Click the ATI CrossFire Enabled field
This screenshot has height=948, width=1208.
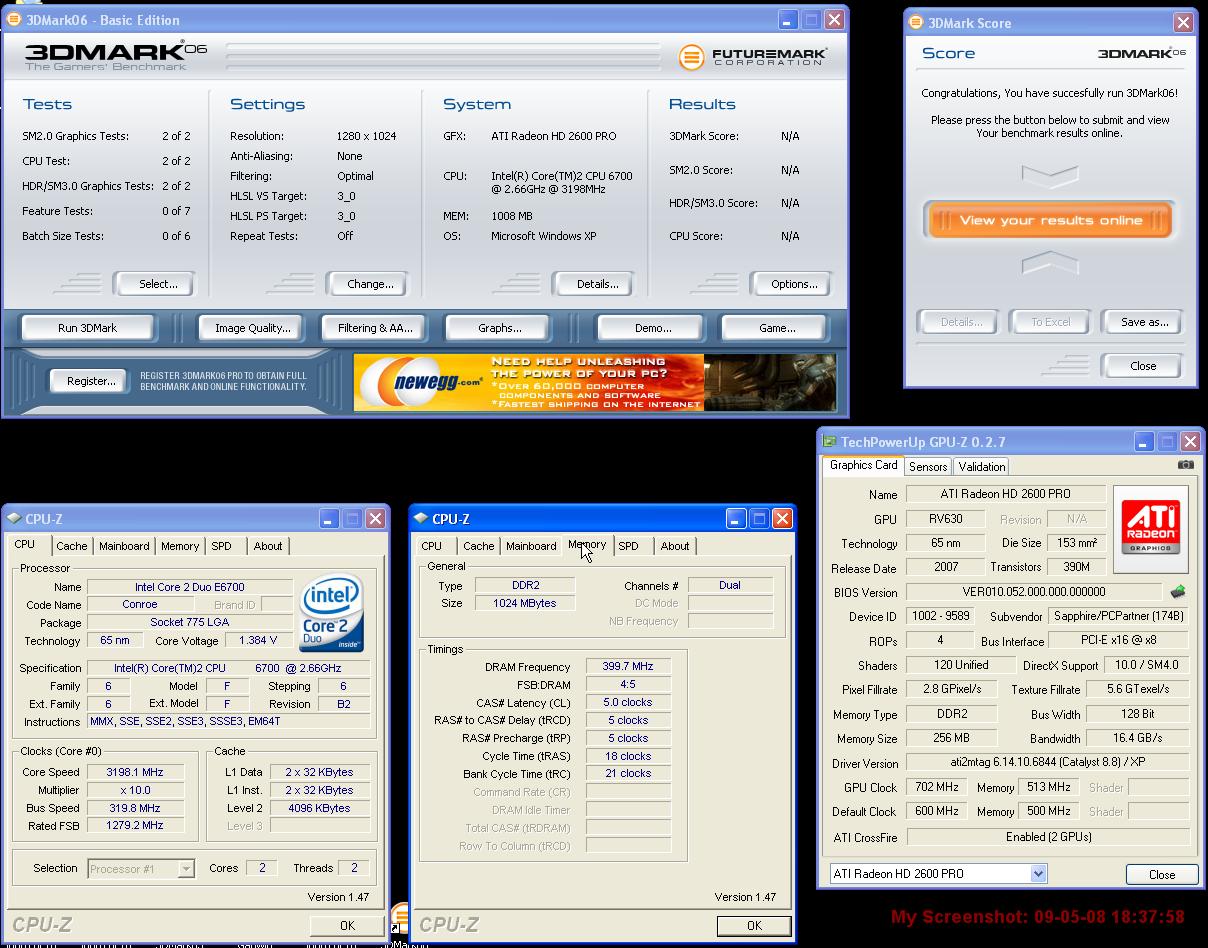1048,837
